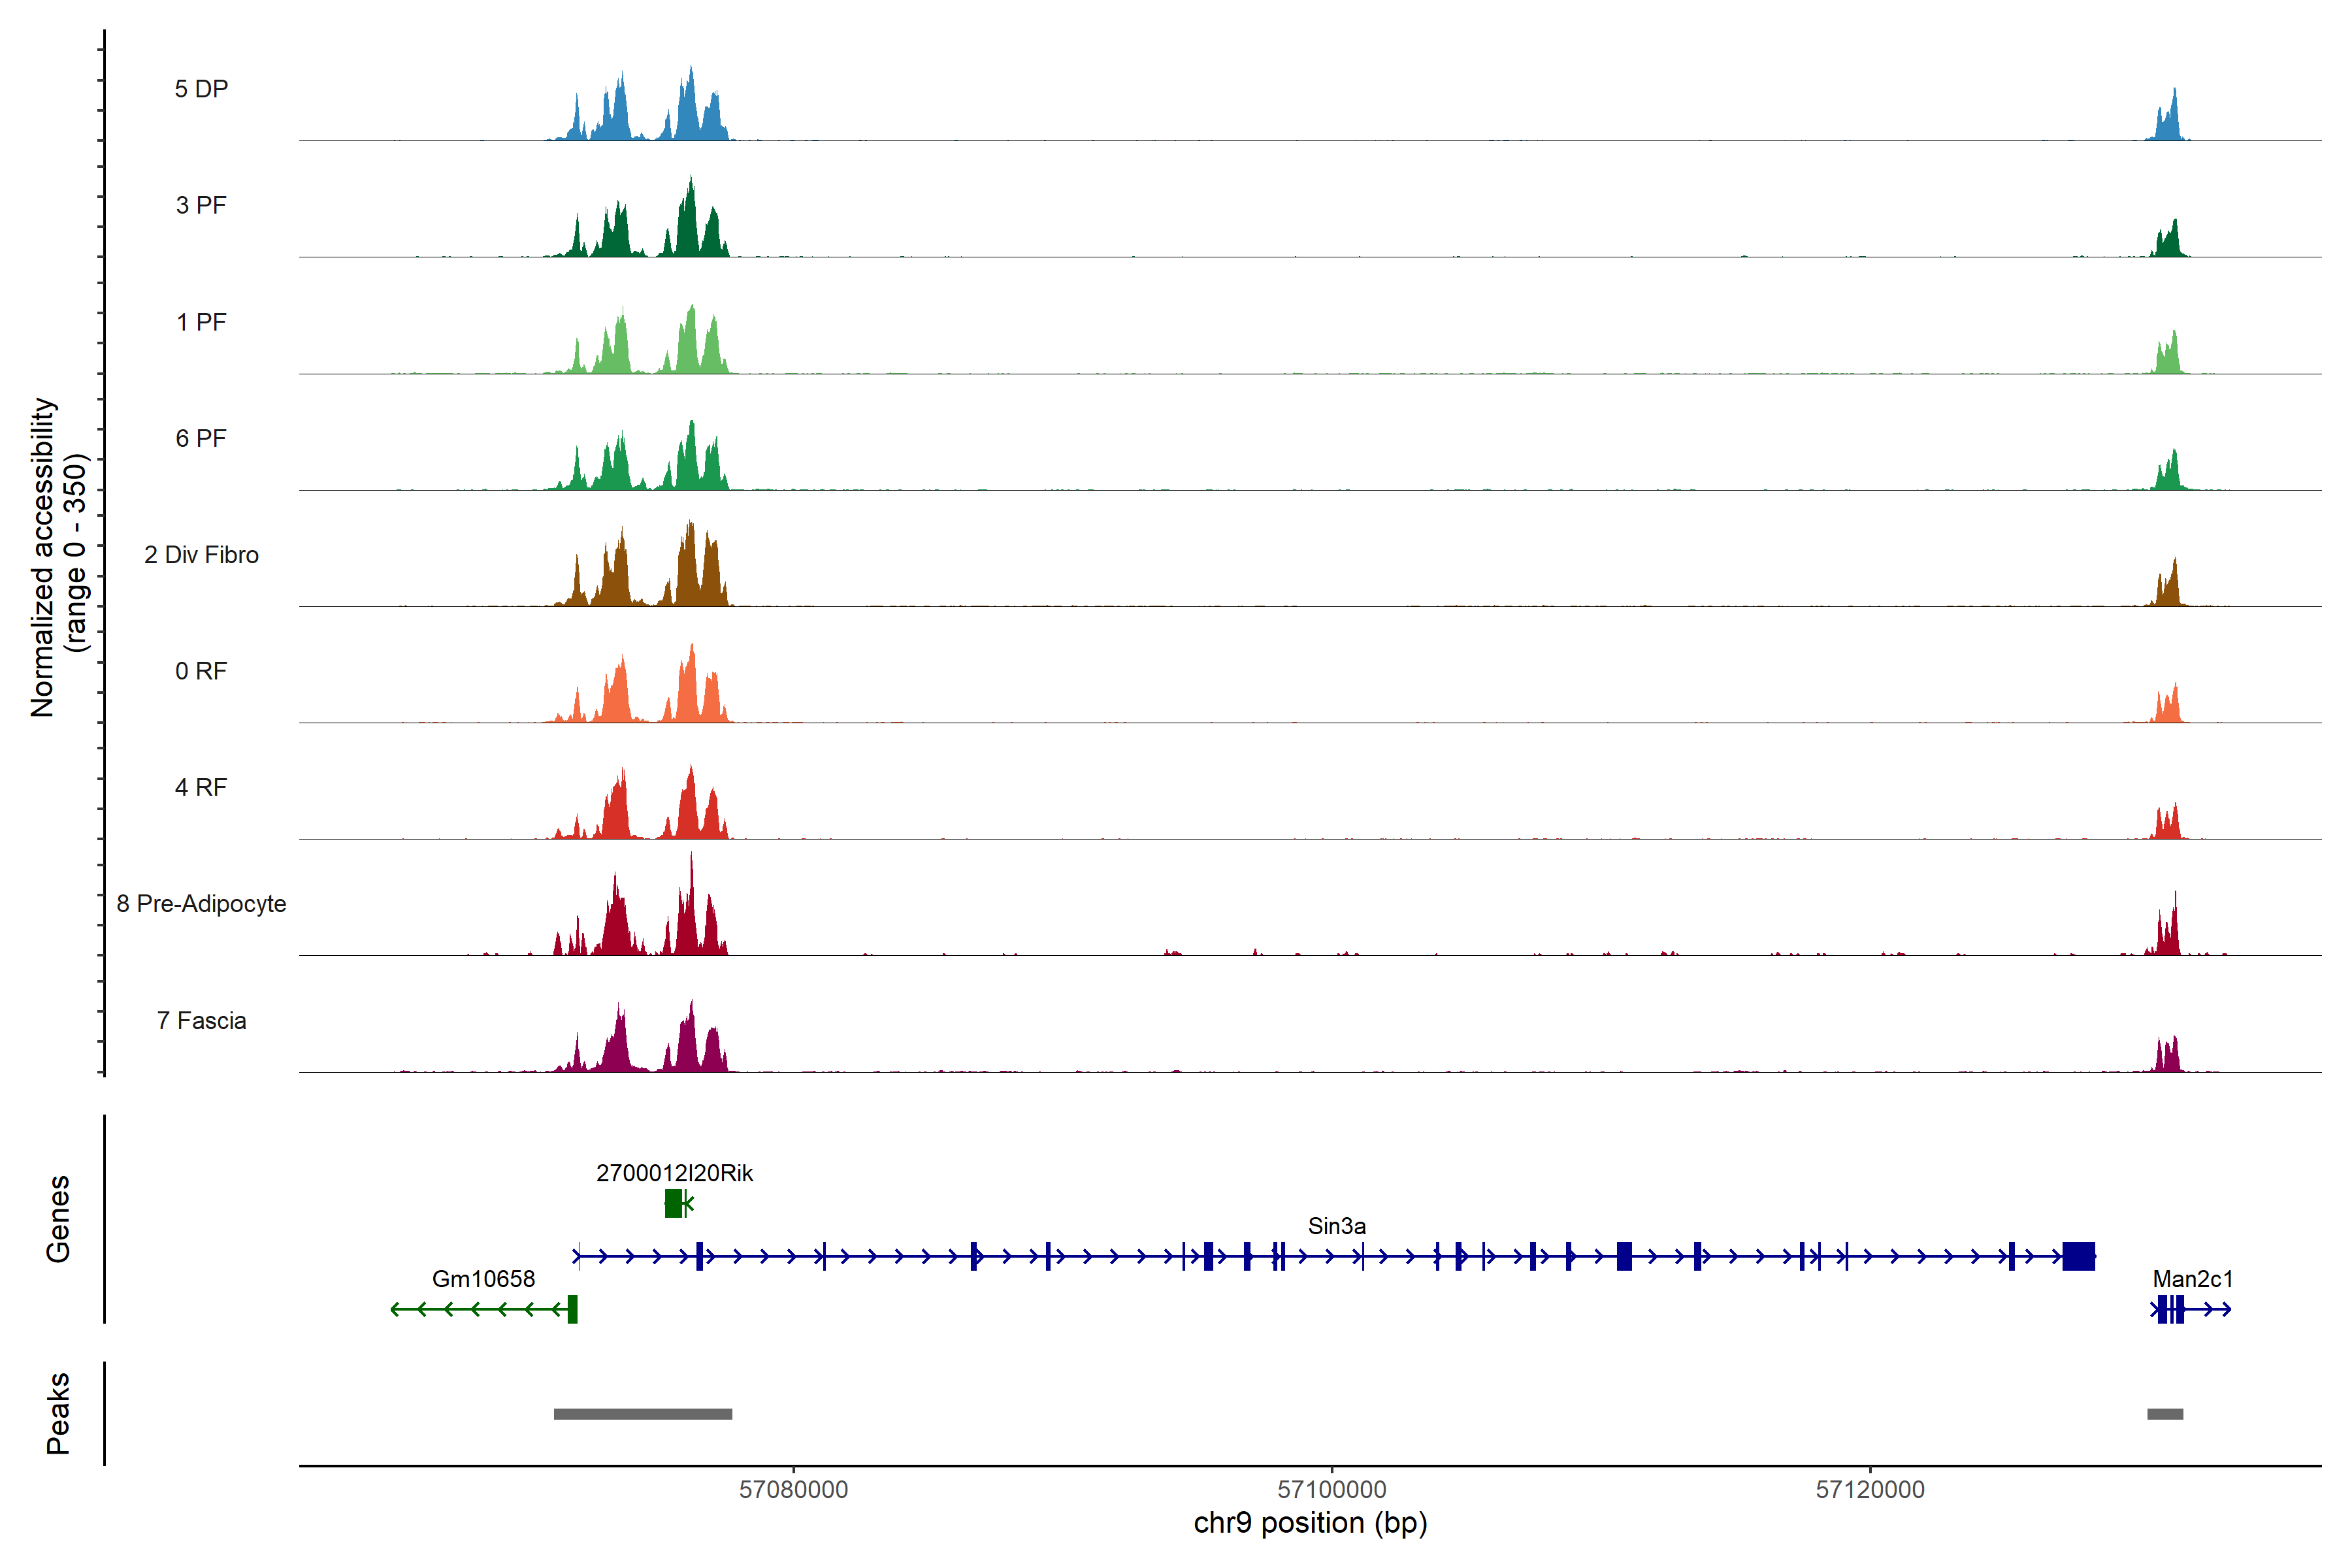Viewport: 2352px width, 1568px height.
Task: Click the 57080000 axis tick label
Action: tap(793, 1490)
